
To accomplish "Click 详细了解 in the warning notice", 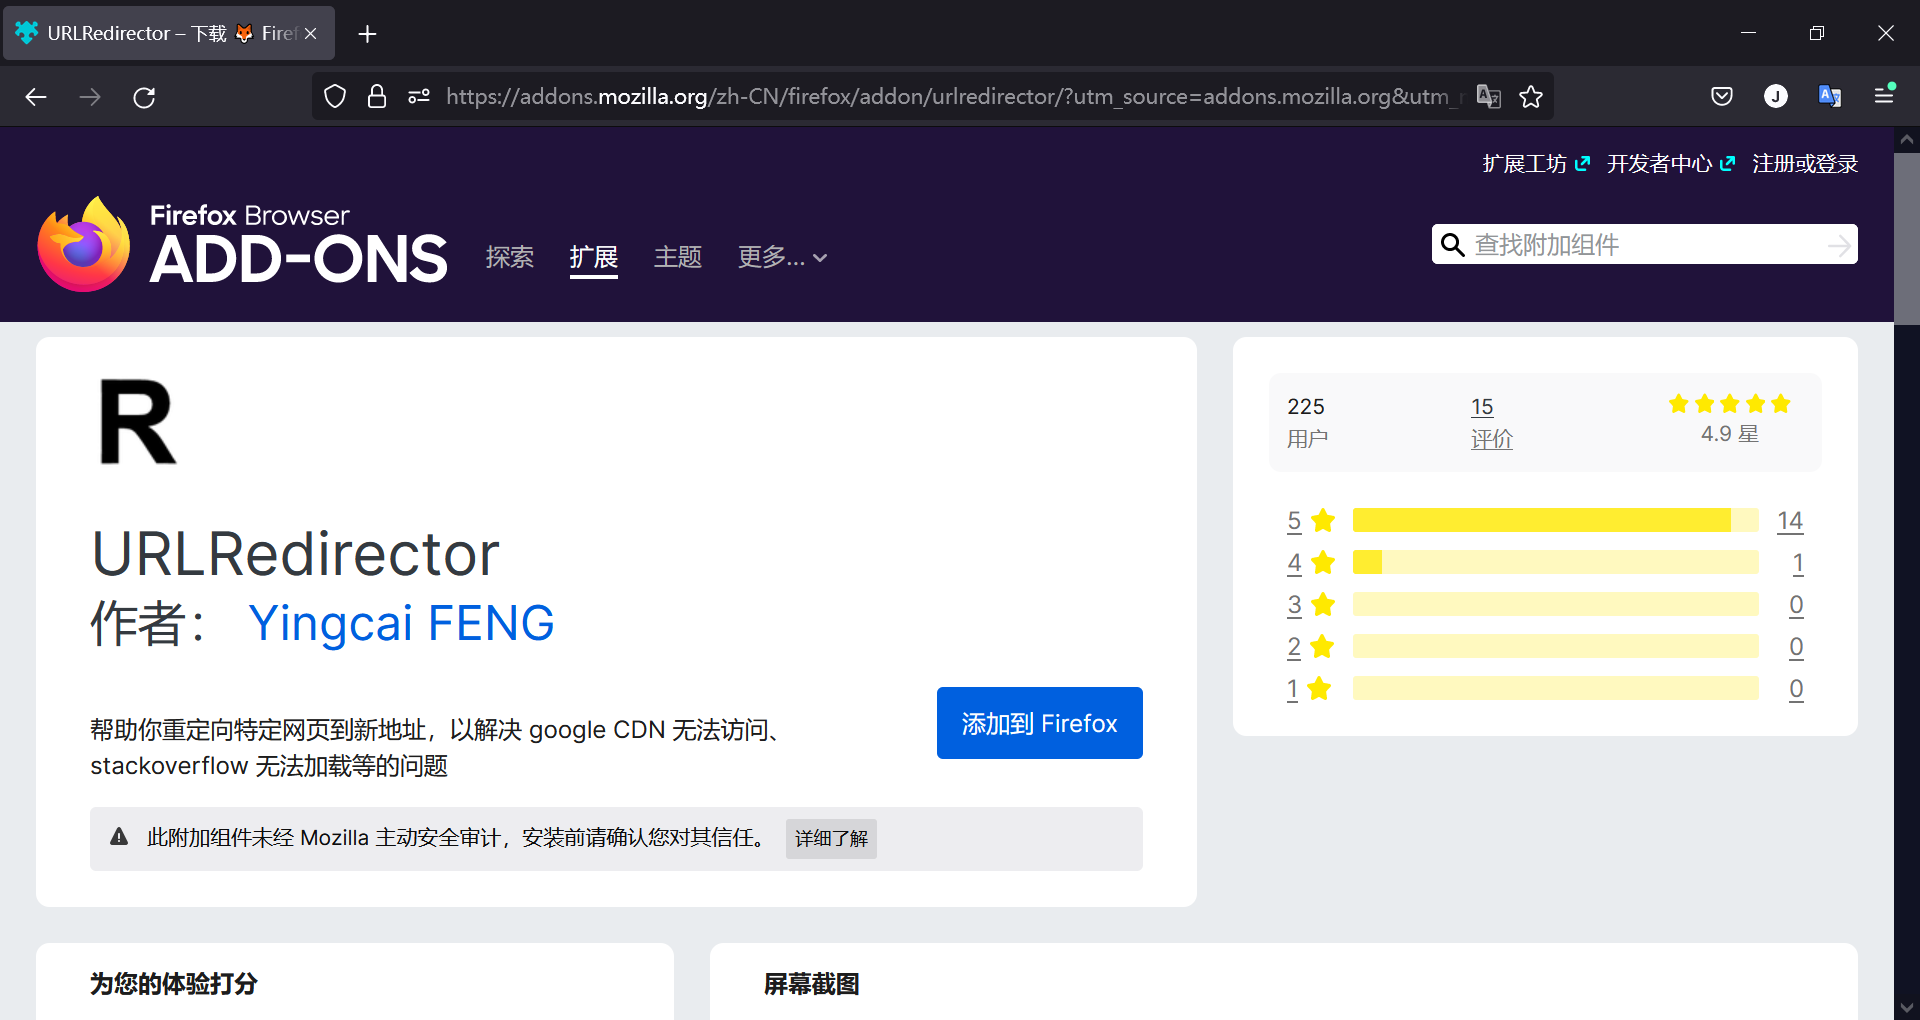I will pos(831,839).
